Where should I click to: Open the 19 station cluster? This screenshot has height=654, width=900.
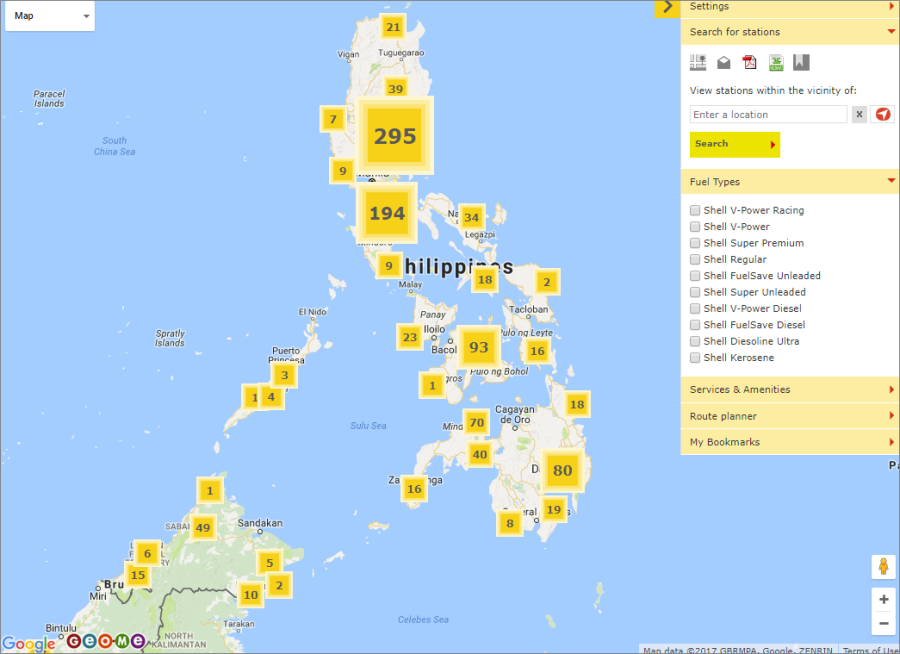pos(554,509)
